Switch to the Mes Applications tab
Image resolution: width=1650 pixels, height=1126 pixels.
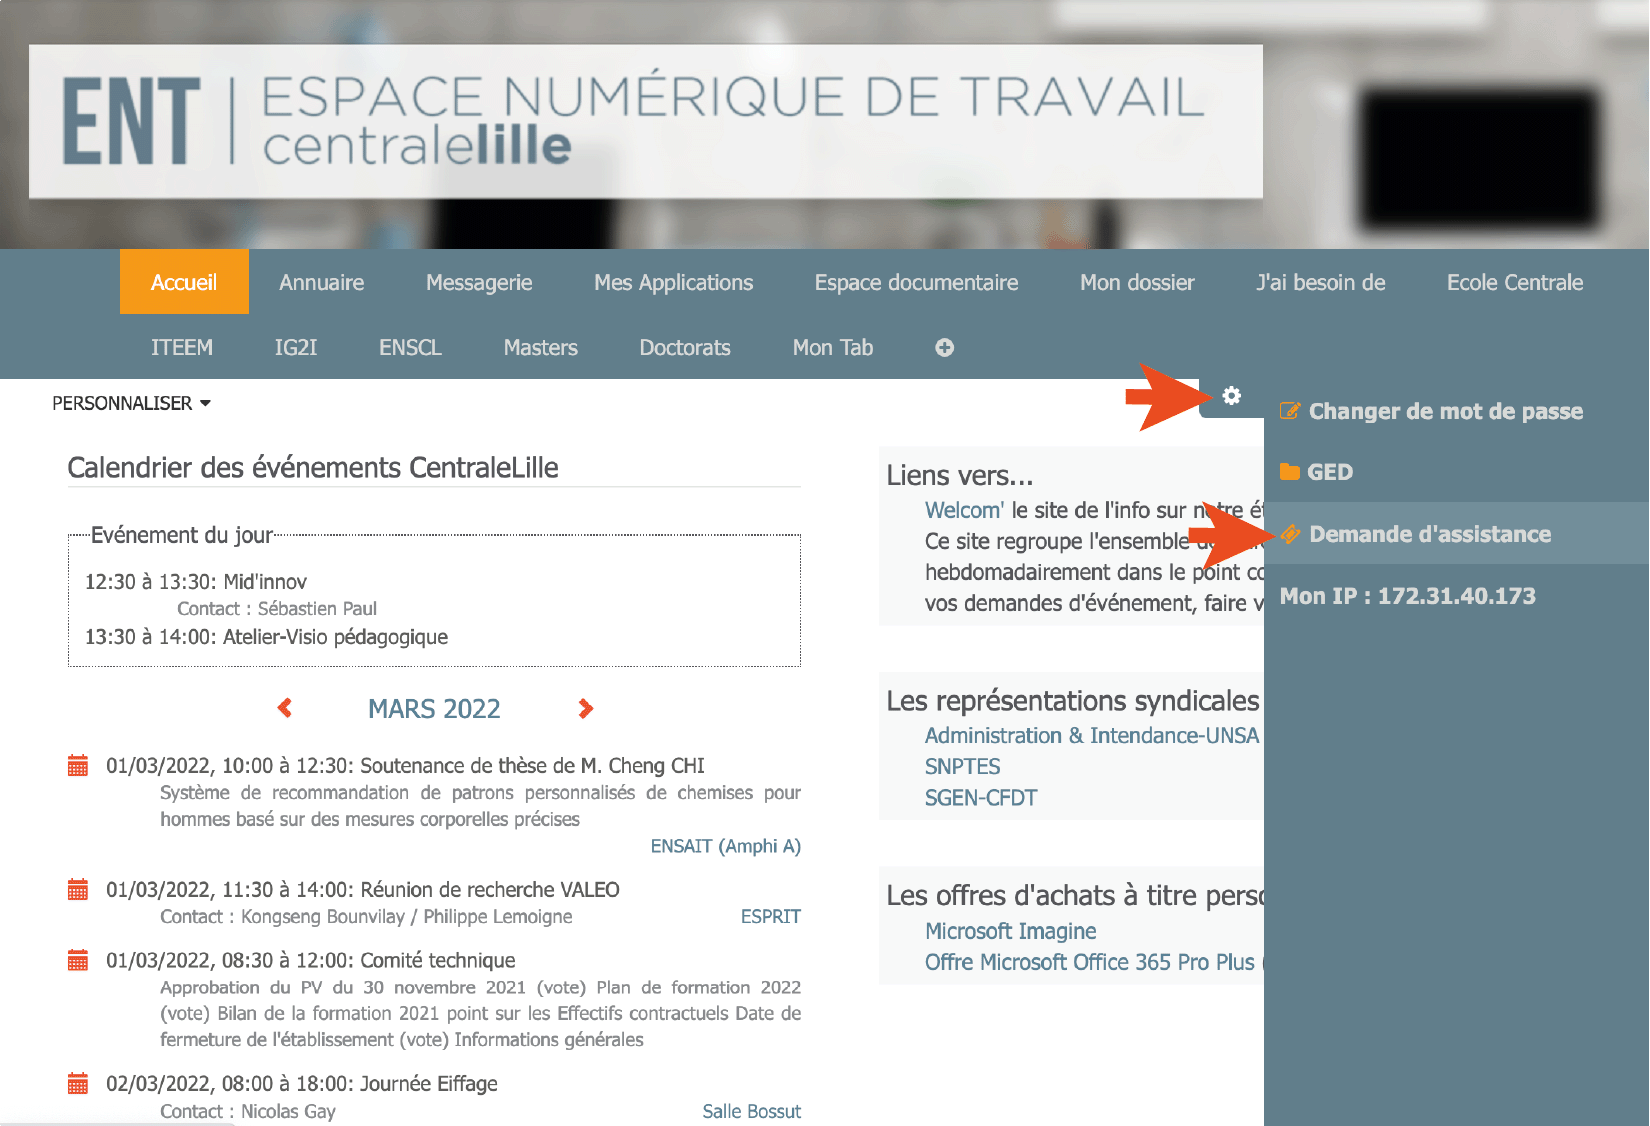point(673,283)
